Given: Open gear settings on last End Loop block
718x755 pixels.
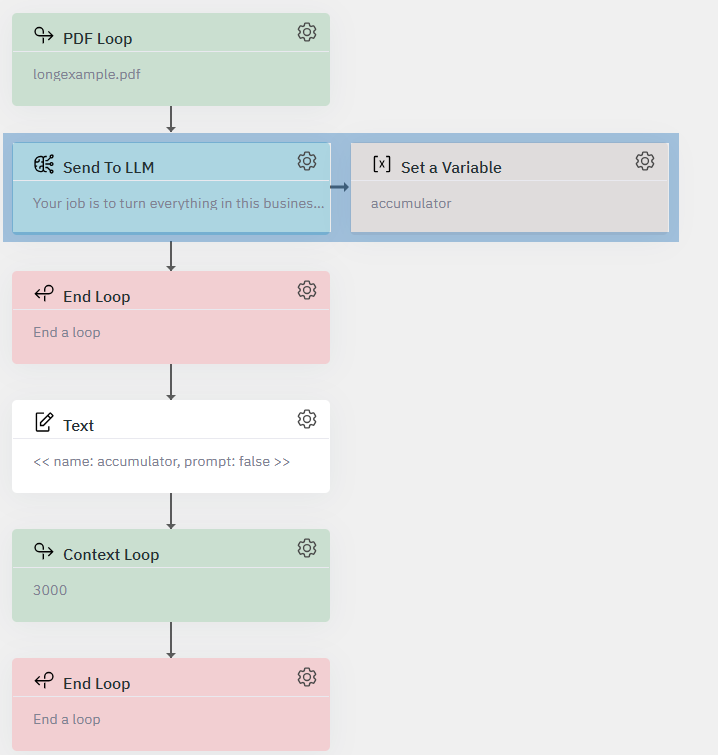Looking at the screenshot, I should point(307,677).
